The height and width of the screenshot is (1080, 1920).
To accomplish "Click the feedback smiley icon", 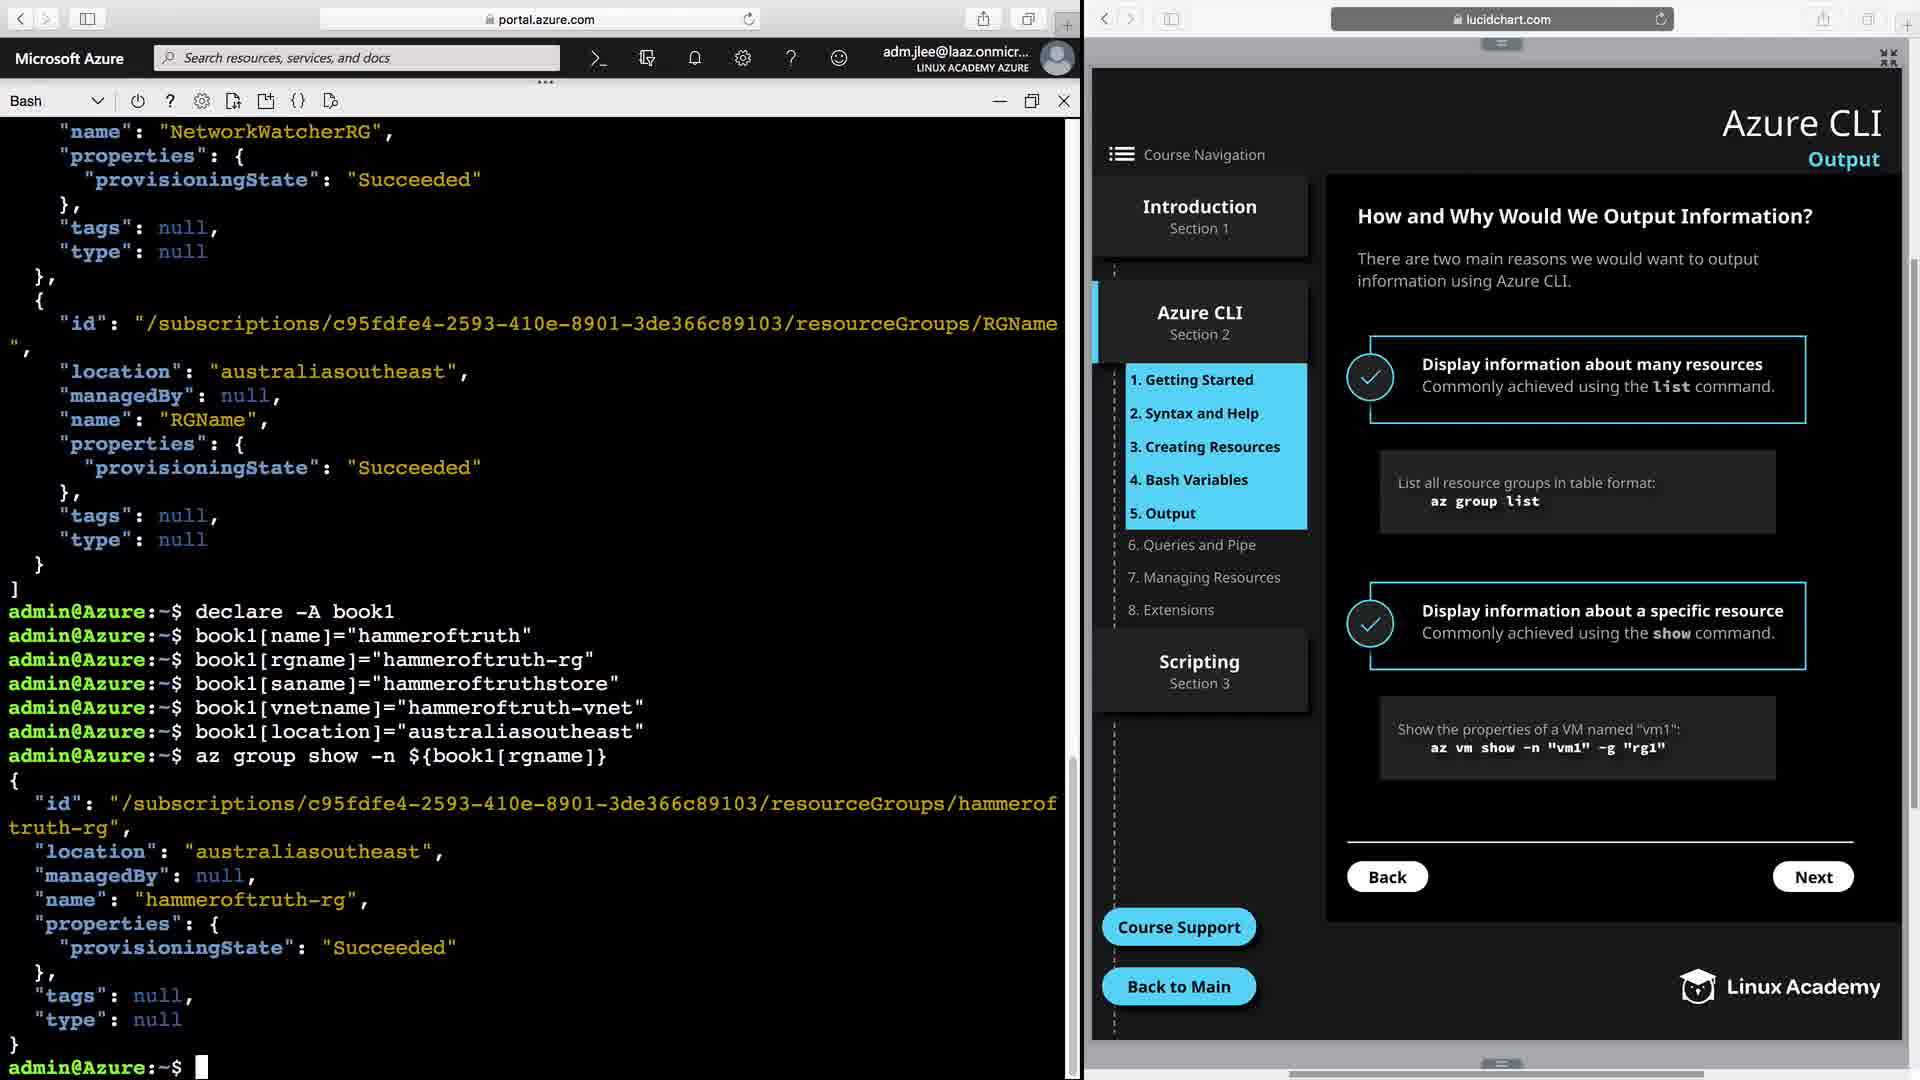I will click(x=839, y=58).
